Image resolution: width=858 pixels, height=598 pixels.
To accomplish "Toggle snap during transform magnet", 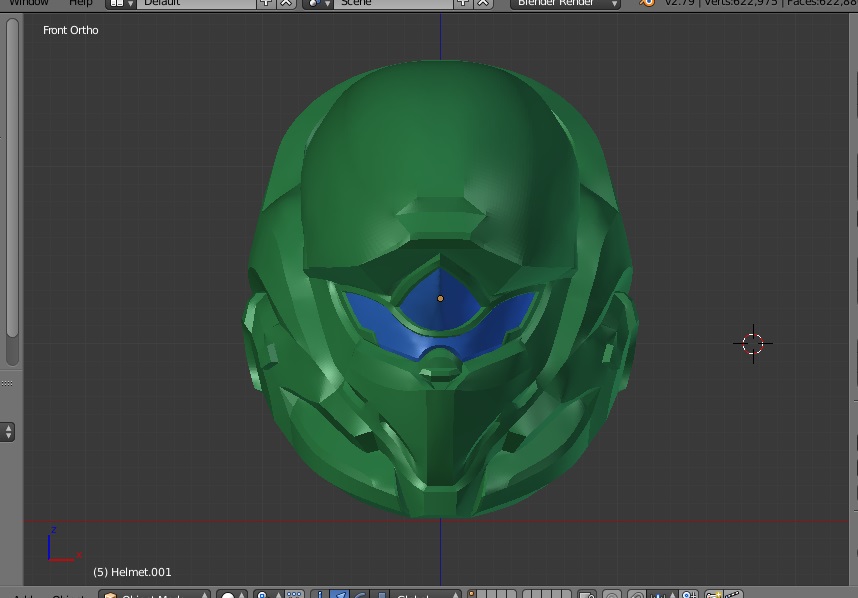I will (637, 594).
